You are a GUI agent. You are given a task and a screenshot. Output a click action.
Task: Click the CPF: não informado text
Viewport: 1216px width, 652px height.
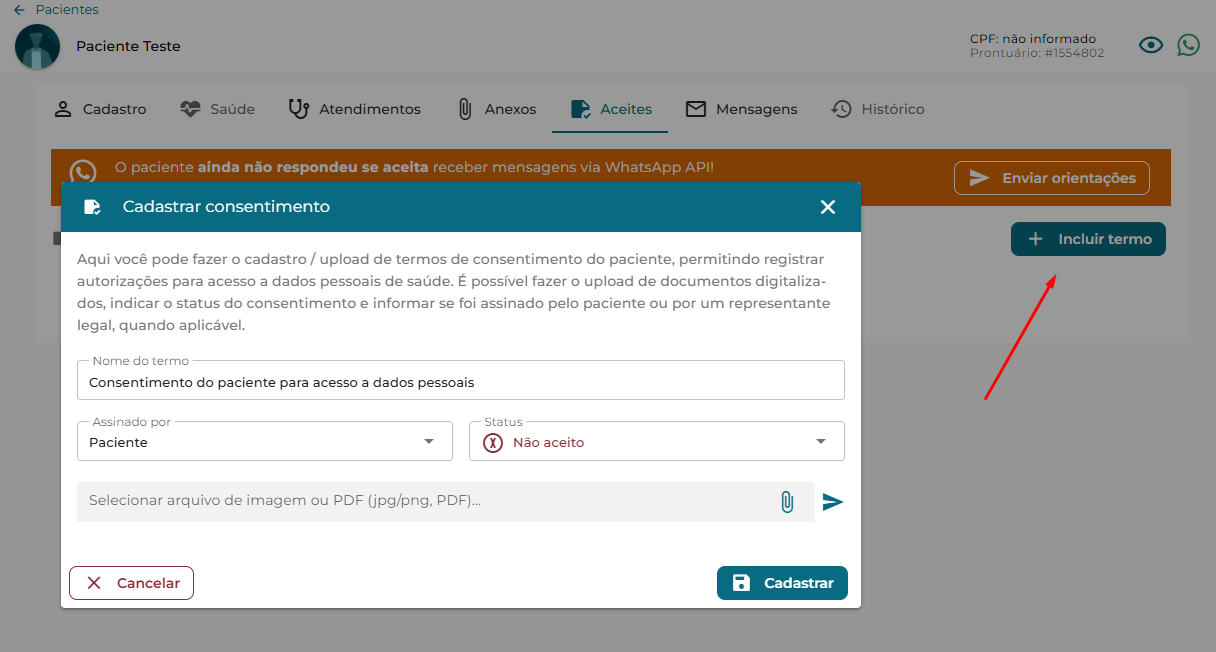tap(1033, 39)
